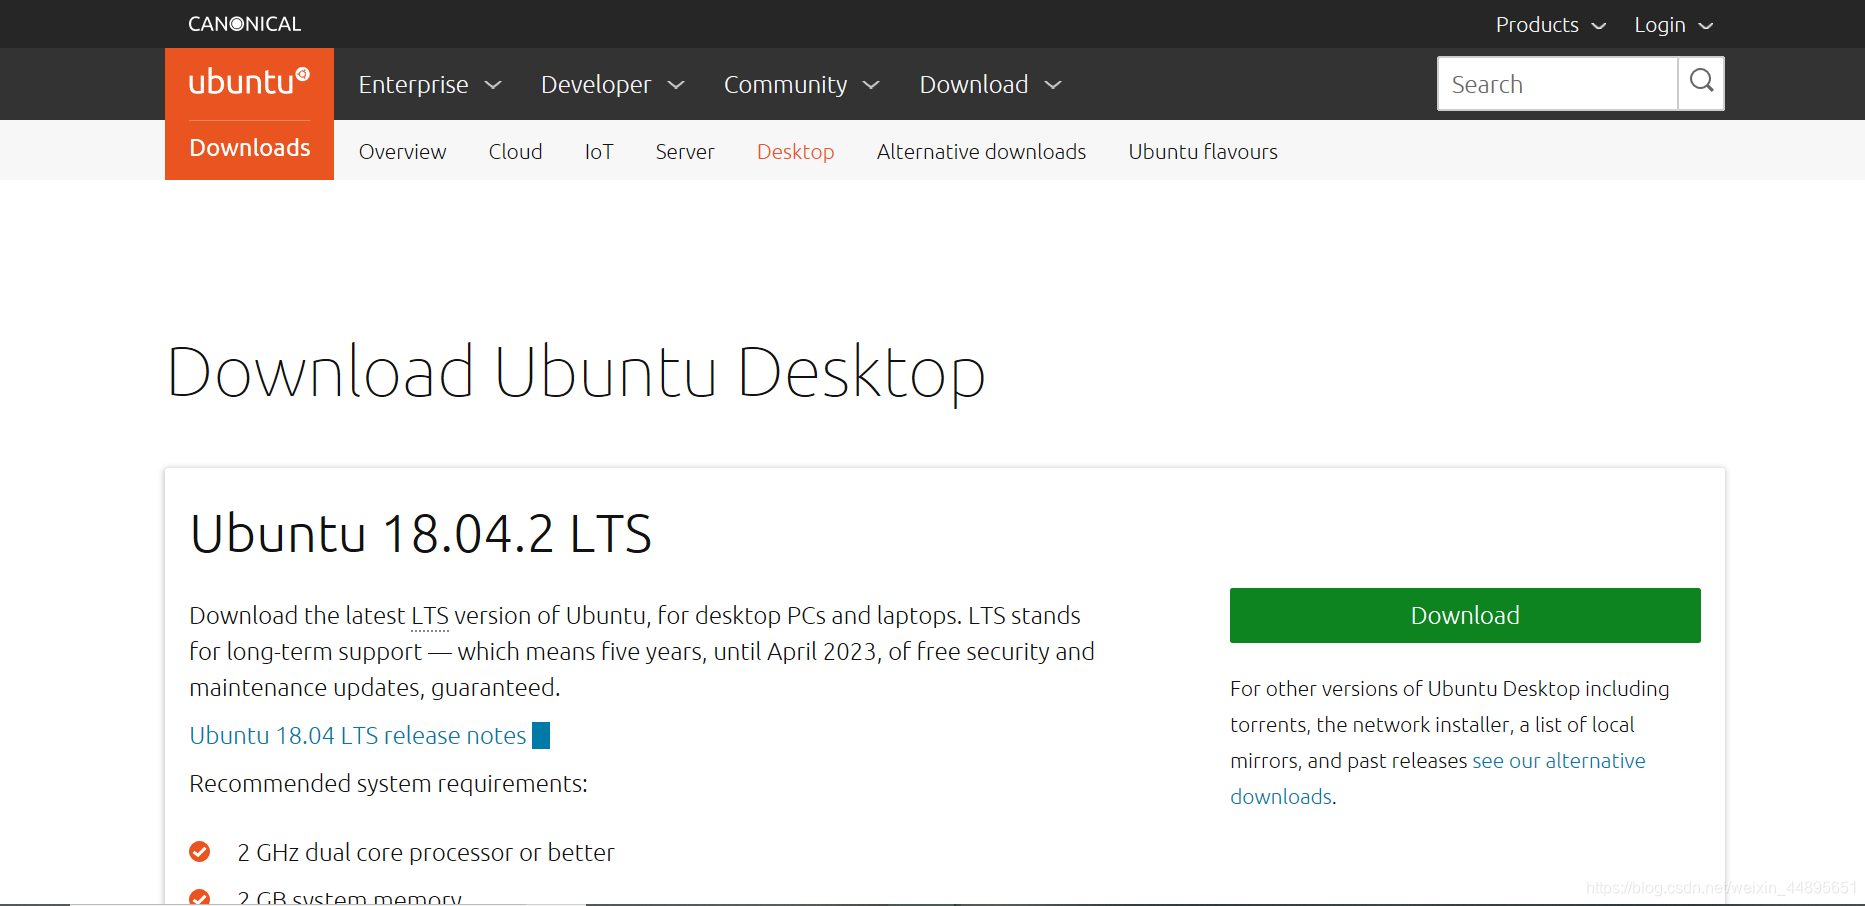Click the green Download button
This screenshot has height=906, width=1865.
pyautogui.click(x=1465, y=615)
